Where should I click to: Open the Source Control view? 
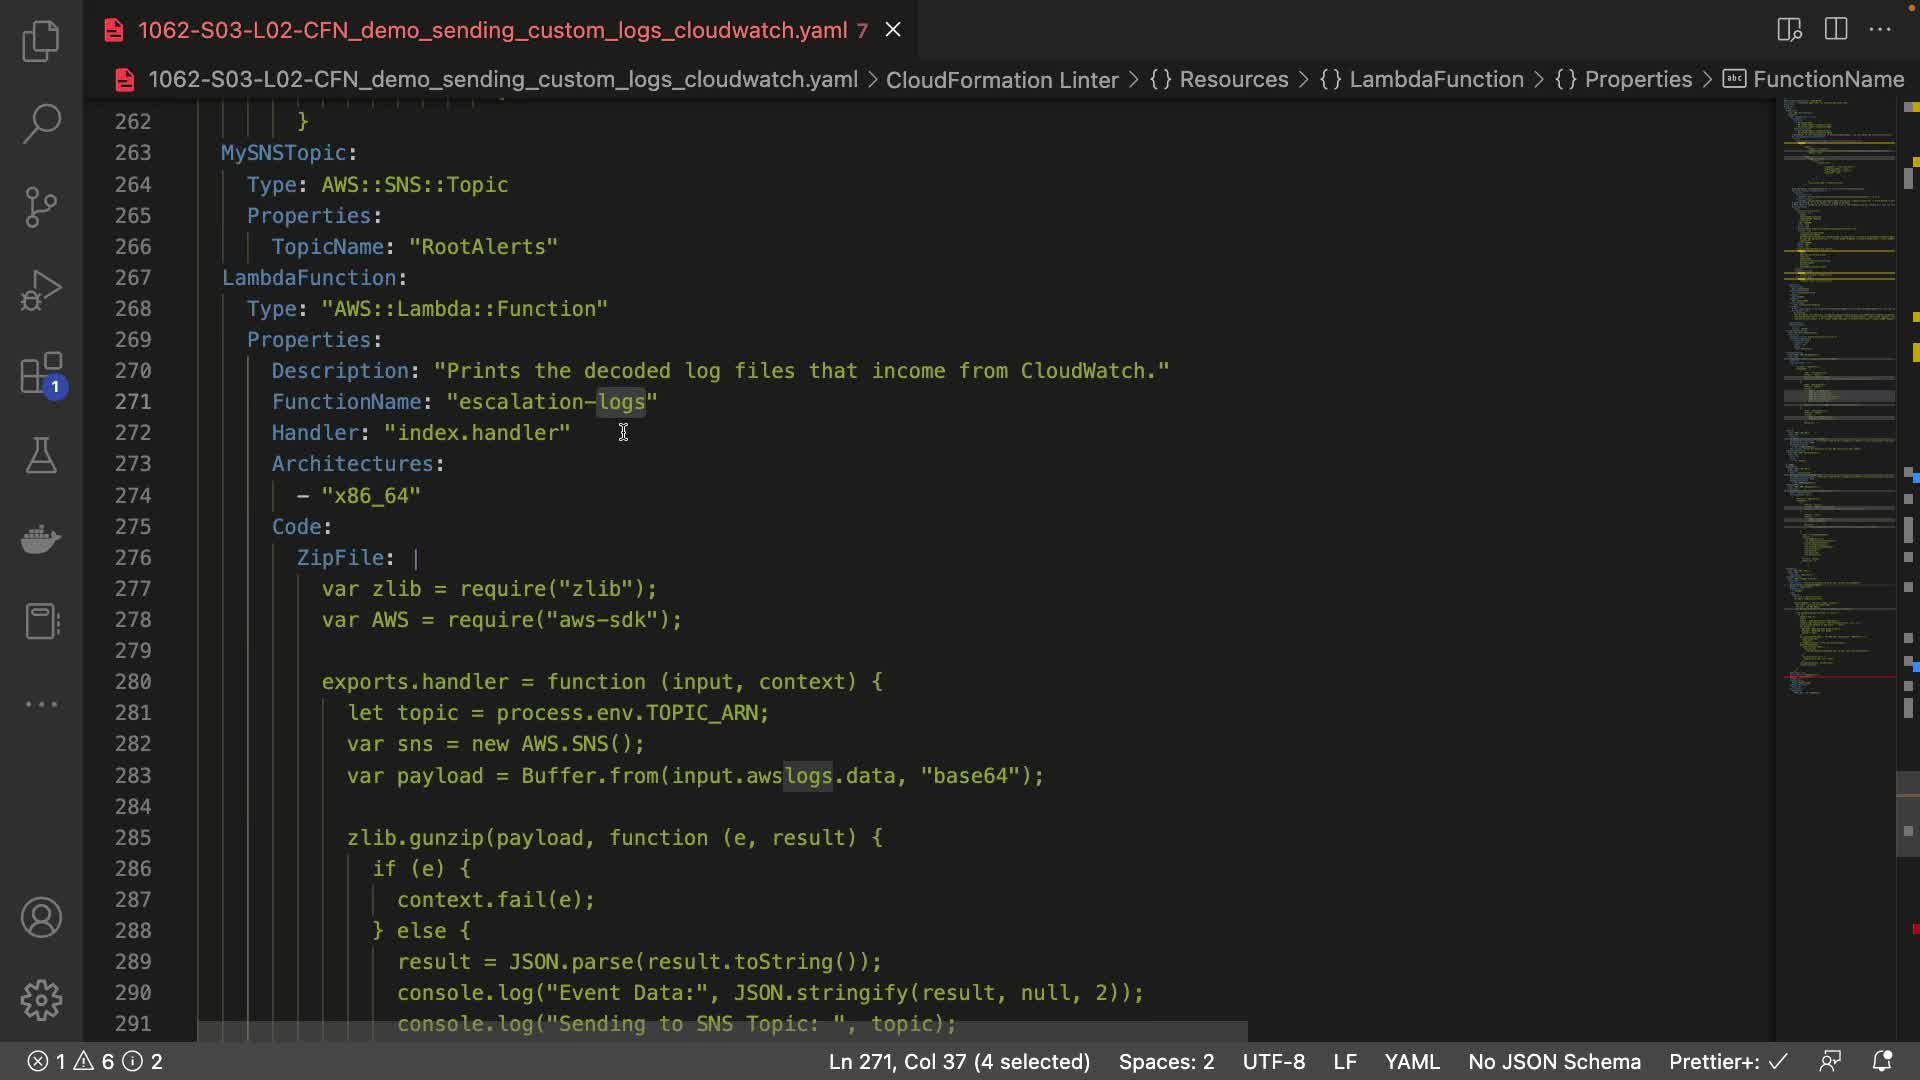pos(41,207)
